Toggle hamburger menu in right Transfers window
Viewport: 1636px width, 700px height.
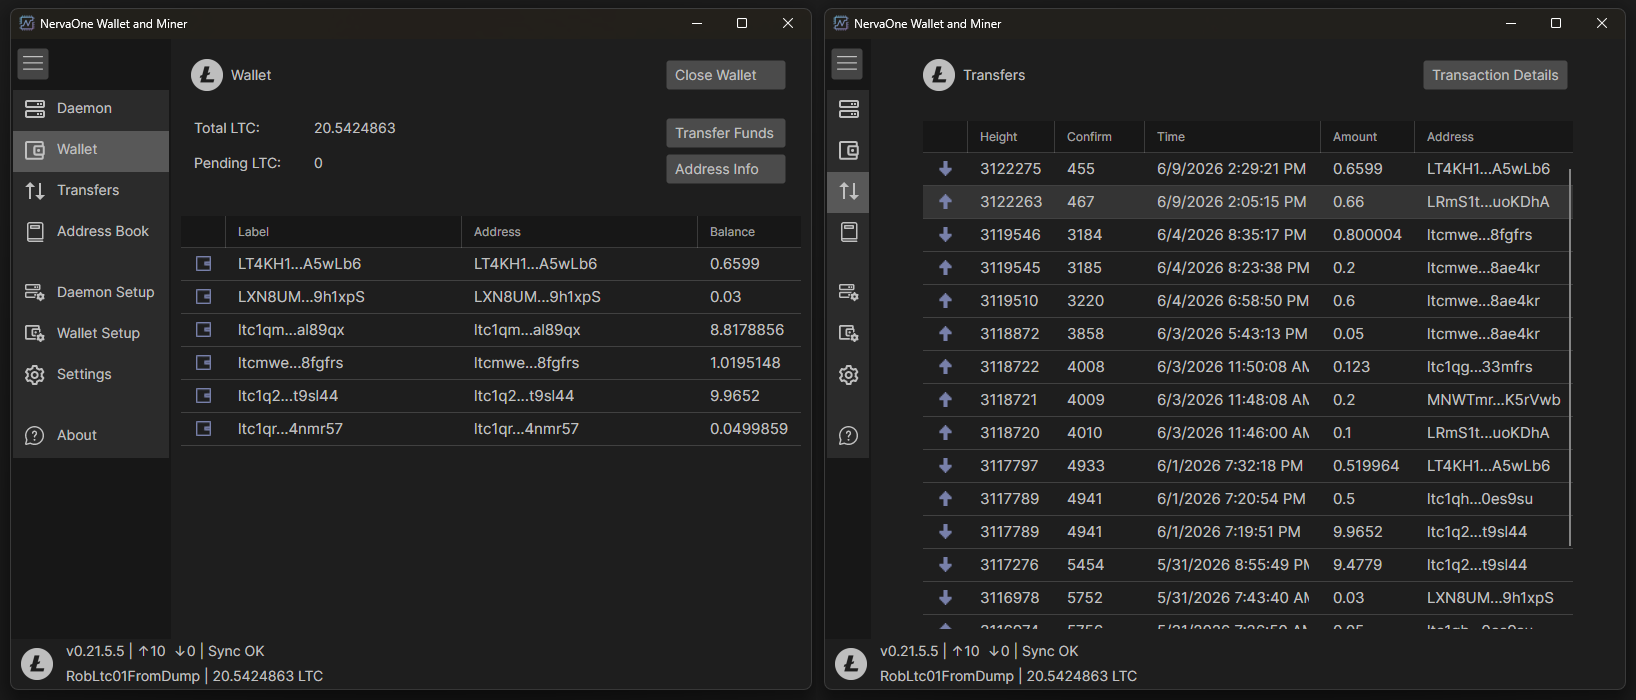pyautogui.click(x=847, y=64)
